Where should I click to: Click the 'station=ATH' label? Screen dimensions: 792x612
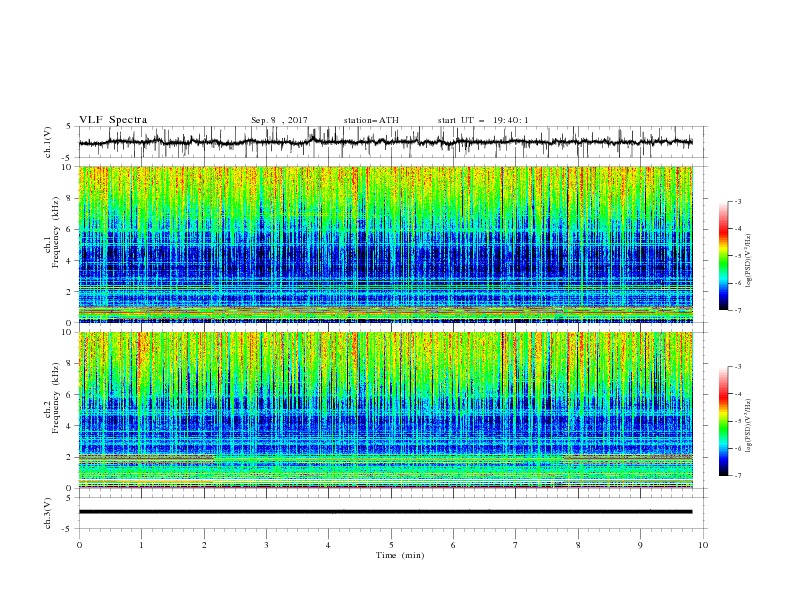coord(371,120)
